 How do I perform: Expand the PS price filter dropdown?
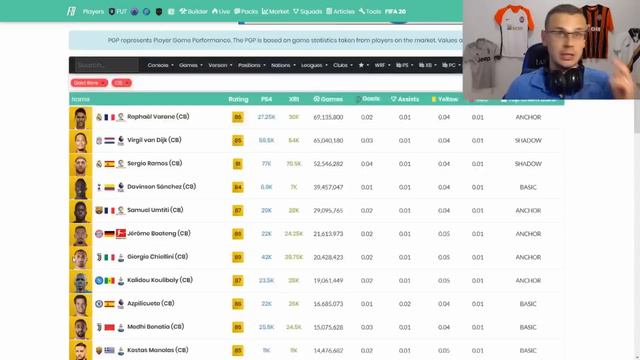404,65
